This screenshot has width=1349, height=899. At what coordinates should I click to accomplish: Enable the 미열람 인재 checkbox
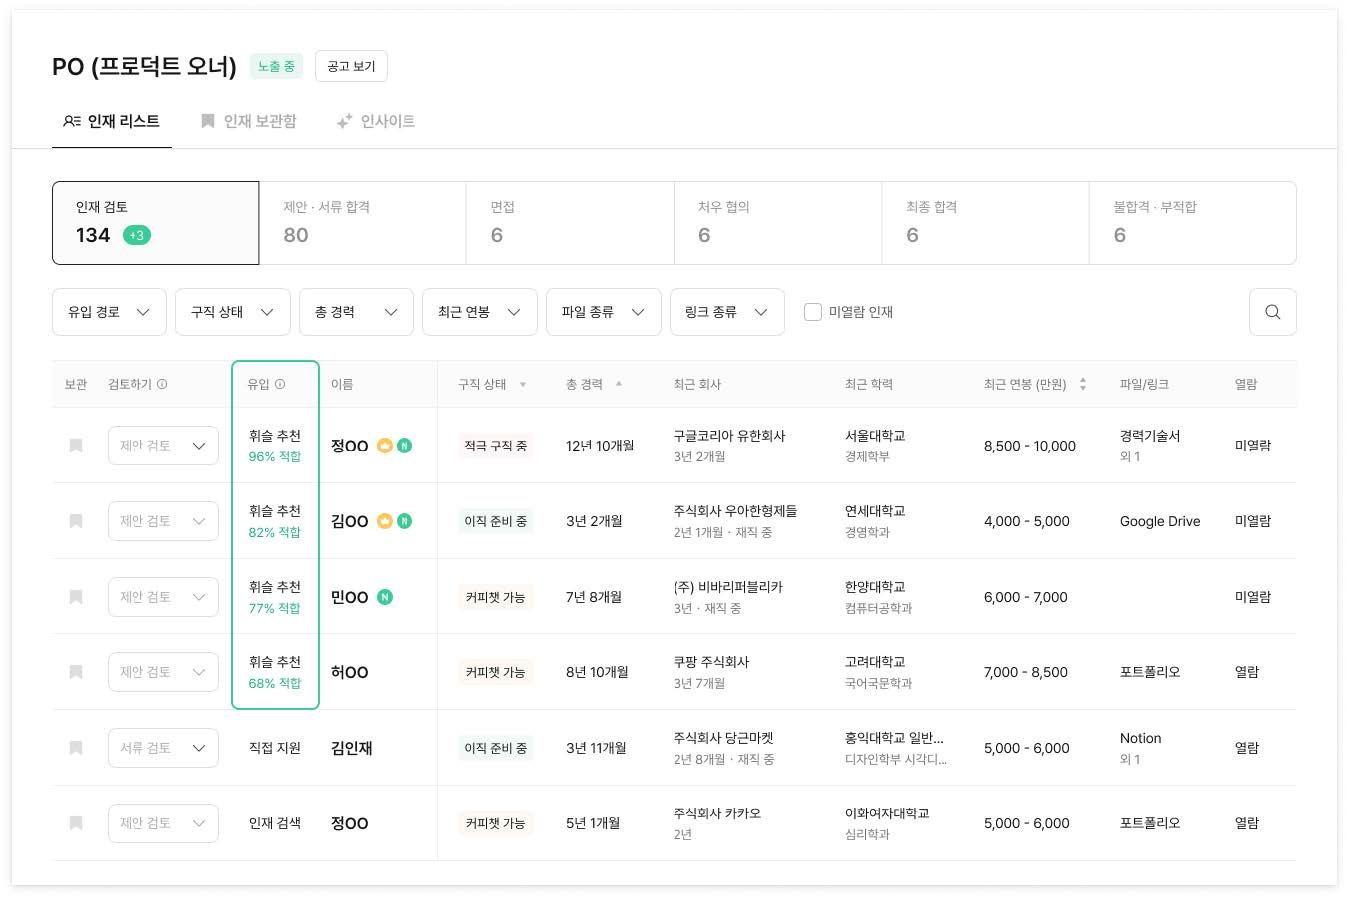(x=813, y=312)
